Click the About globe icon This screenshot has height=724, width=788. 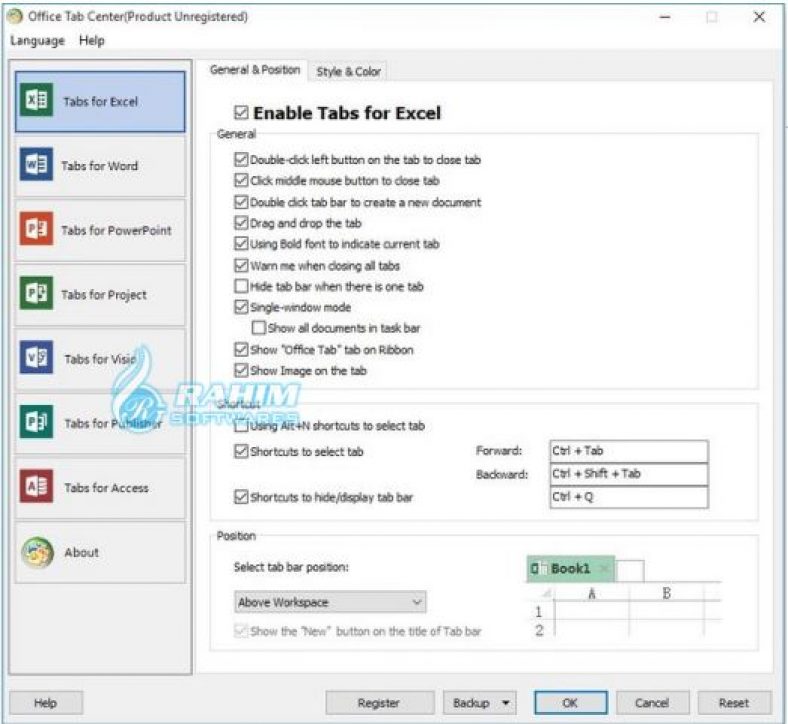[x=37, y=552]
